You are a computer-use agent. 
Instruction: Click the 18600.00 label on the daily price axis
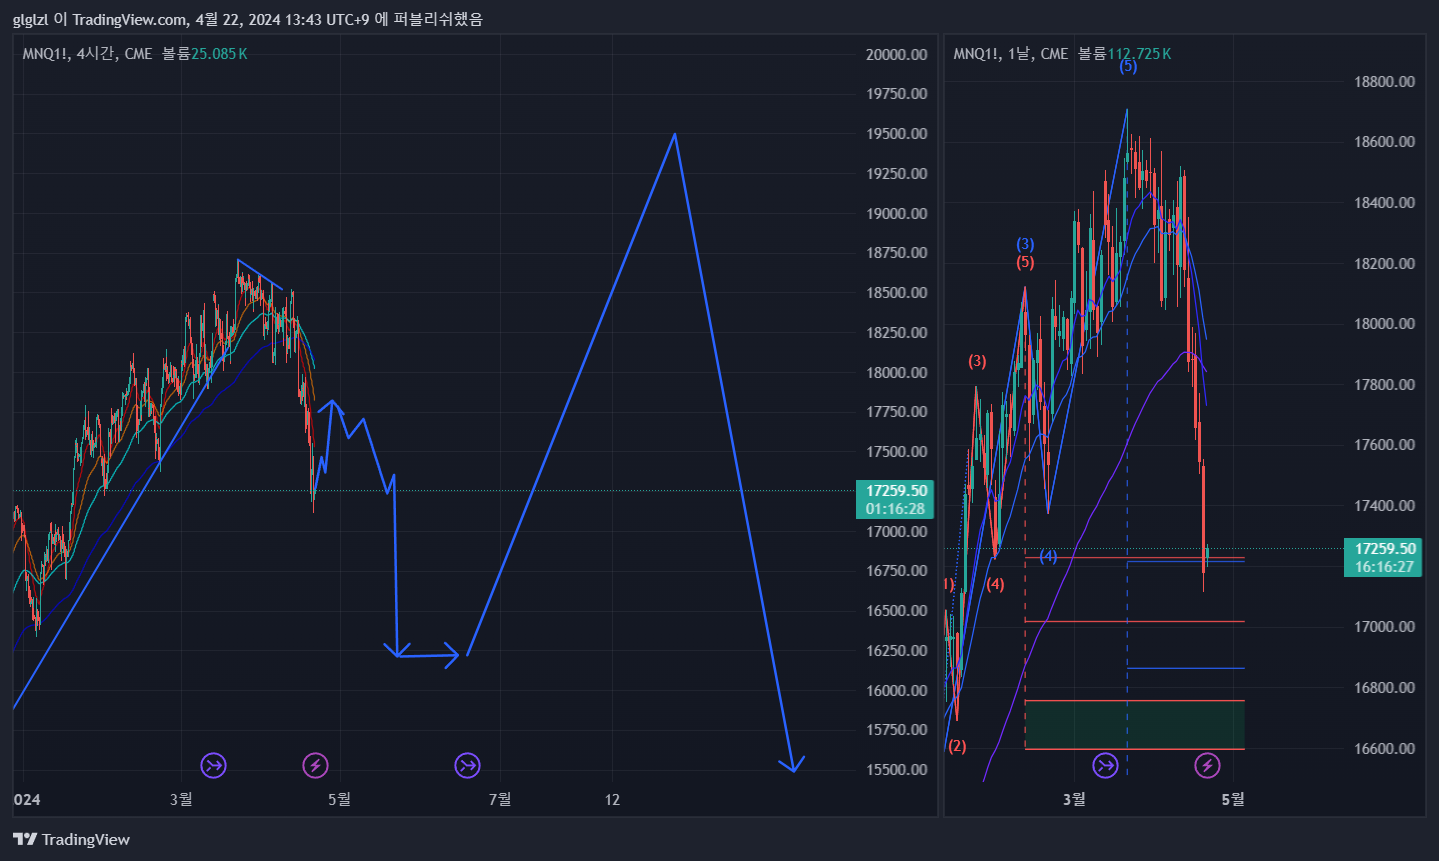[x=1384, y=142]
